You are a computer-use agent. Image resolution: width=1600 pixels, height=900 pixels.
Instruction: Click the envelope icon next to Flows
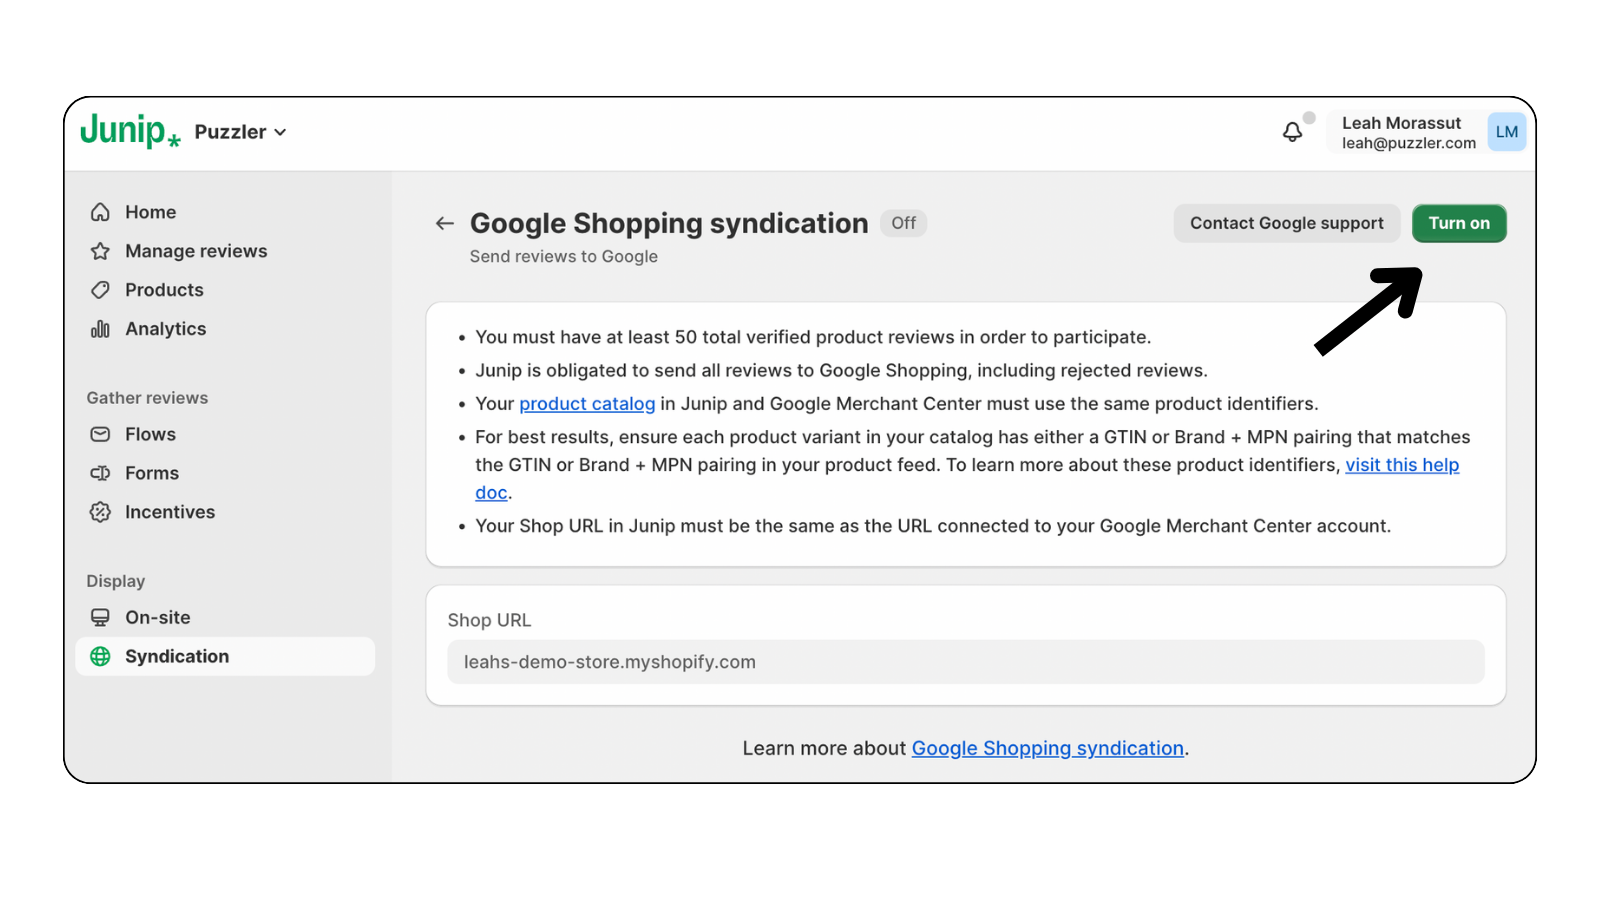[x=100, y=434]
